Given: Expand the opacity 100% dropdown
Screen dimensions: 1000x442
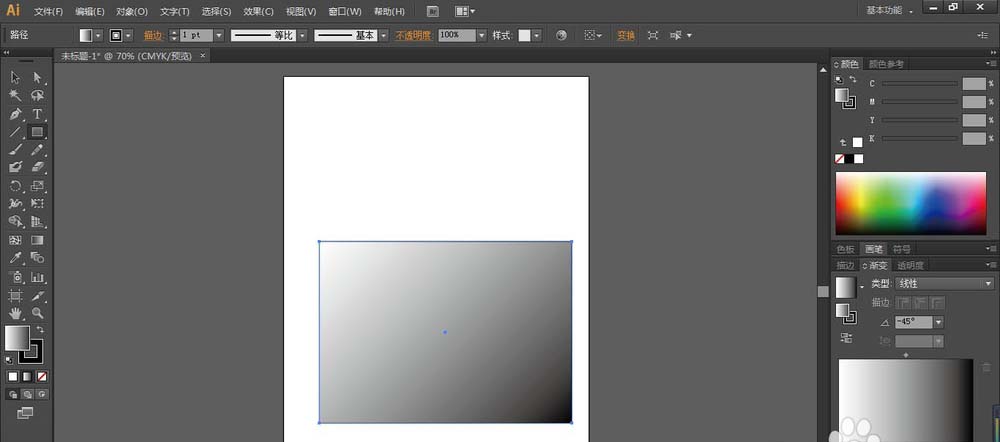Looking at the screenshot, I should (x=482, y=35).
